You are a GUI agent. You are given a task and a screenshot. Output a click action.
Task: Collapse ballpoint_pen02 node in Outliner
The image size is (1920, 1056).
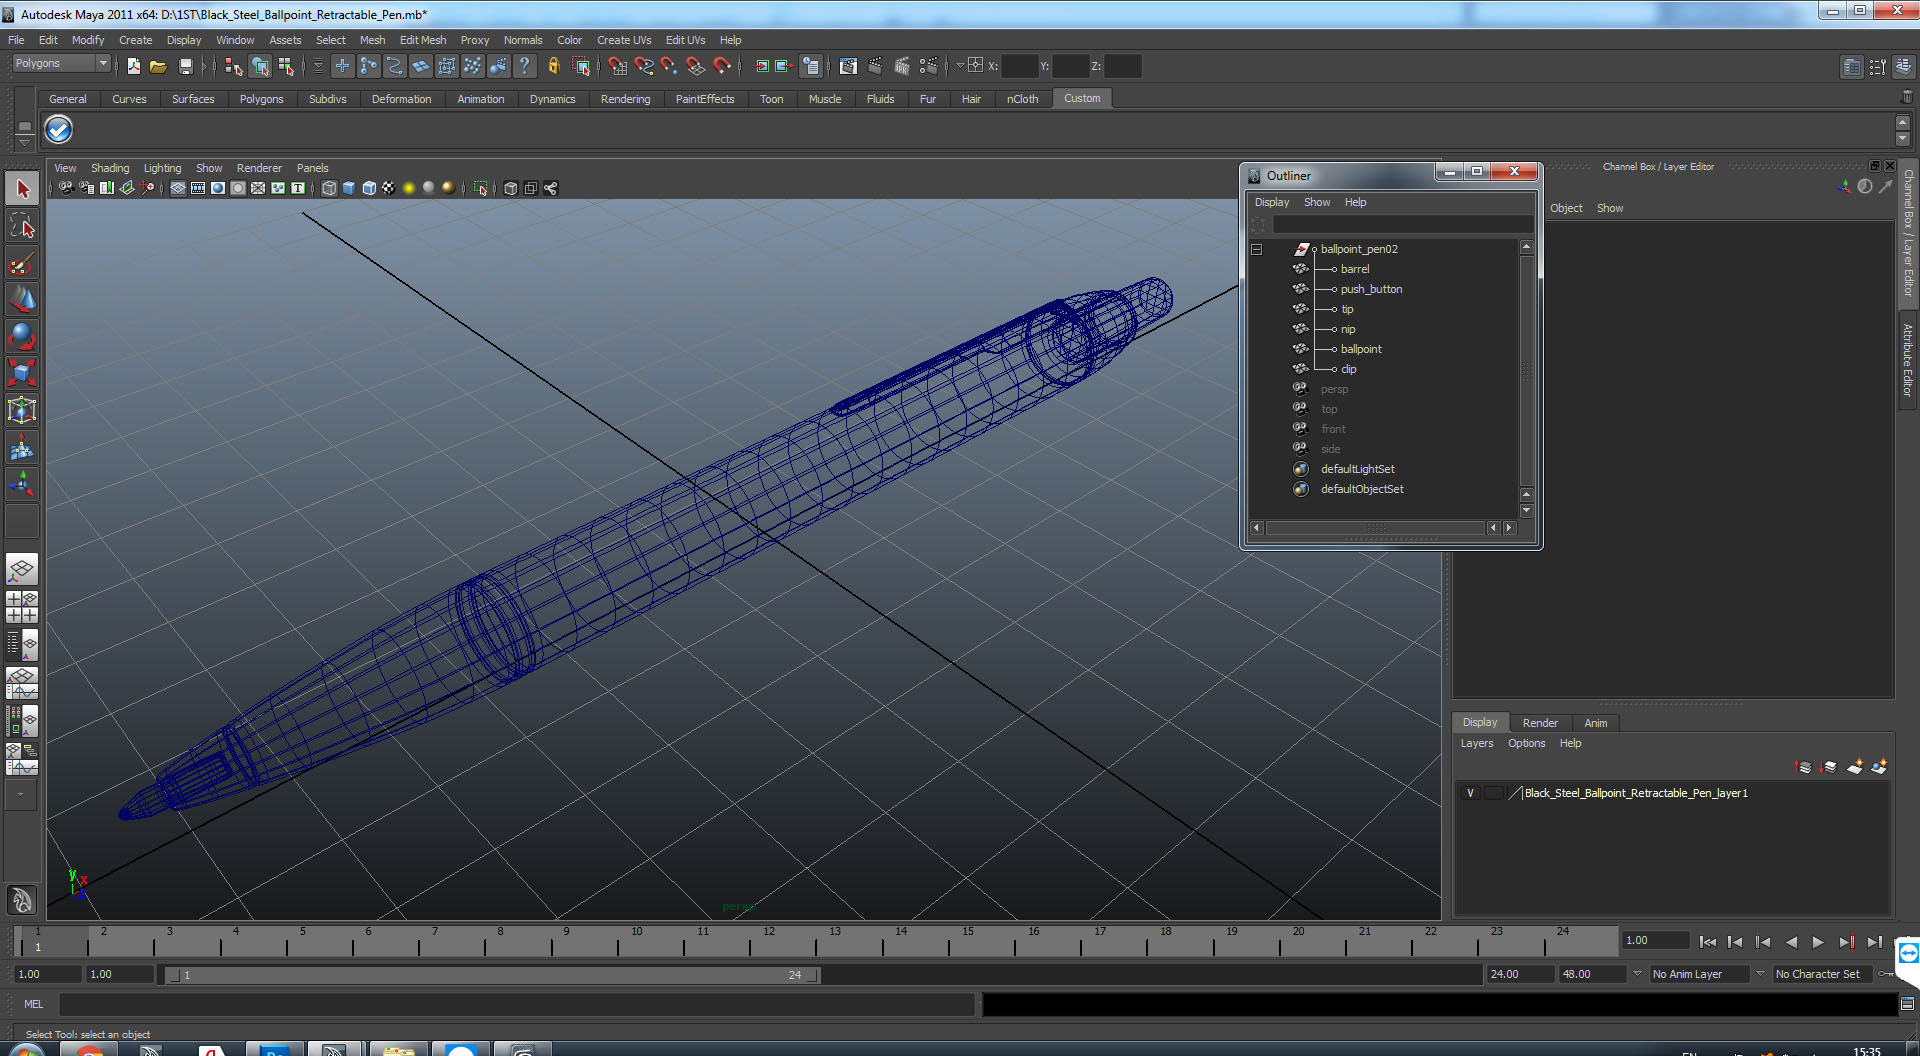[1257, 249]
